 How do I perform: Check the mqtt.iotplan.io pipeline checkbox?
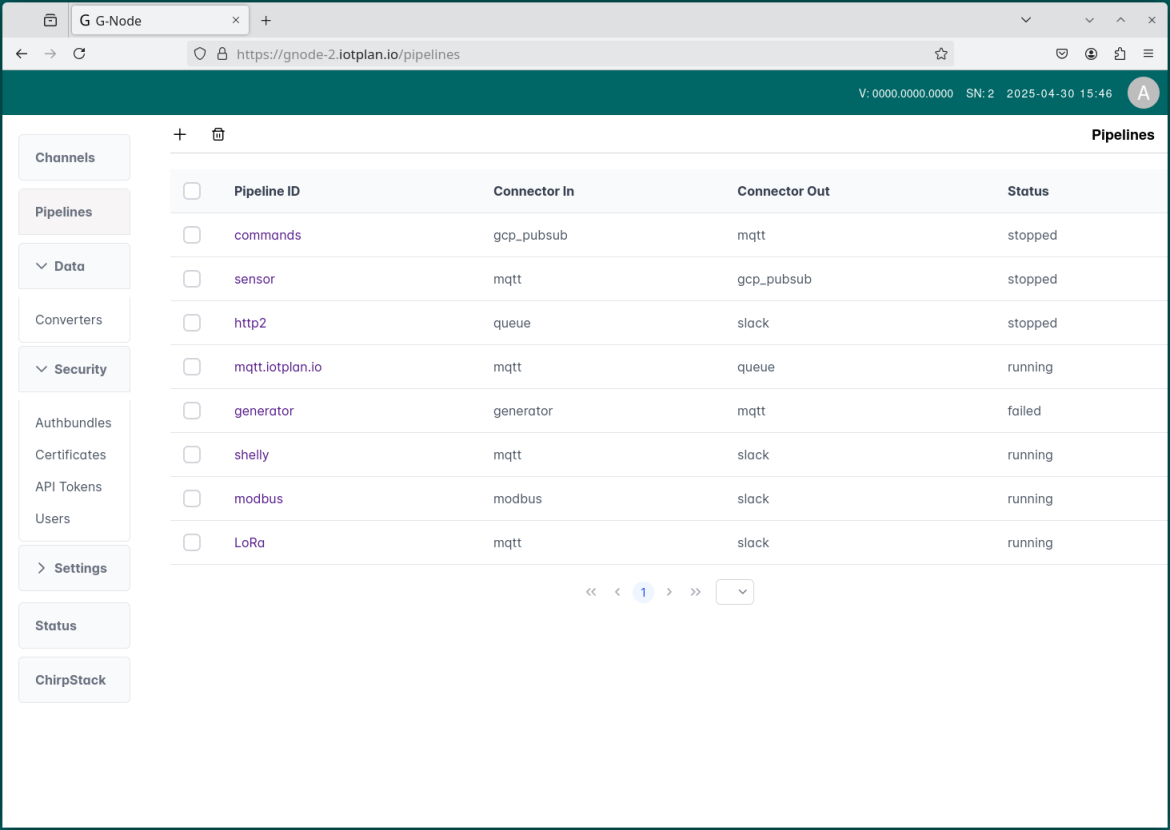[x=192, y=367]
